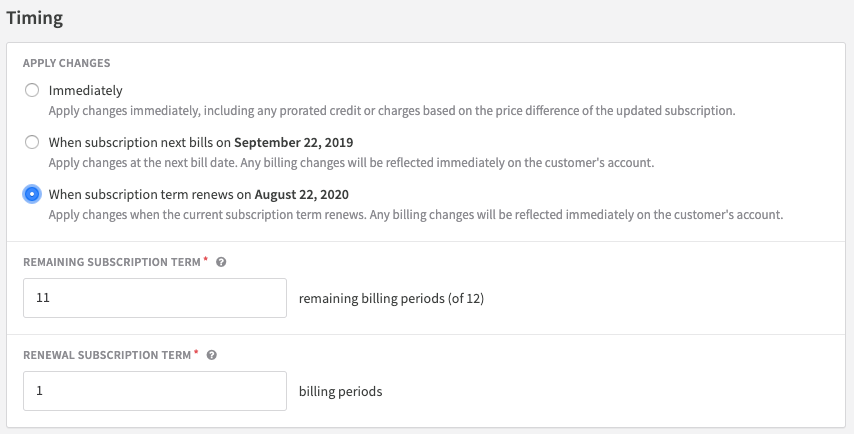The height and width of the screenshot is (434, 854).
Task: Open help icon beside Remaining Subscription Term
Action: click(221, 262)
